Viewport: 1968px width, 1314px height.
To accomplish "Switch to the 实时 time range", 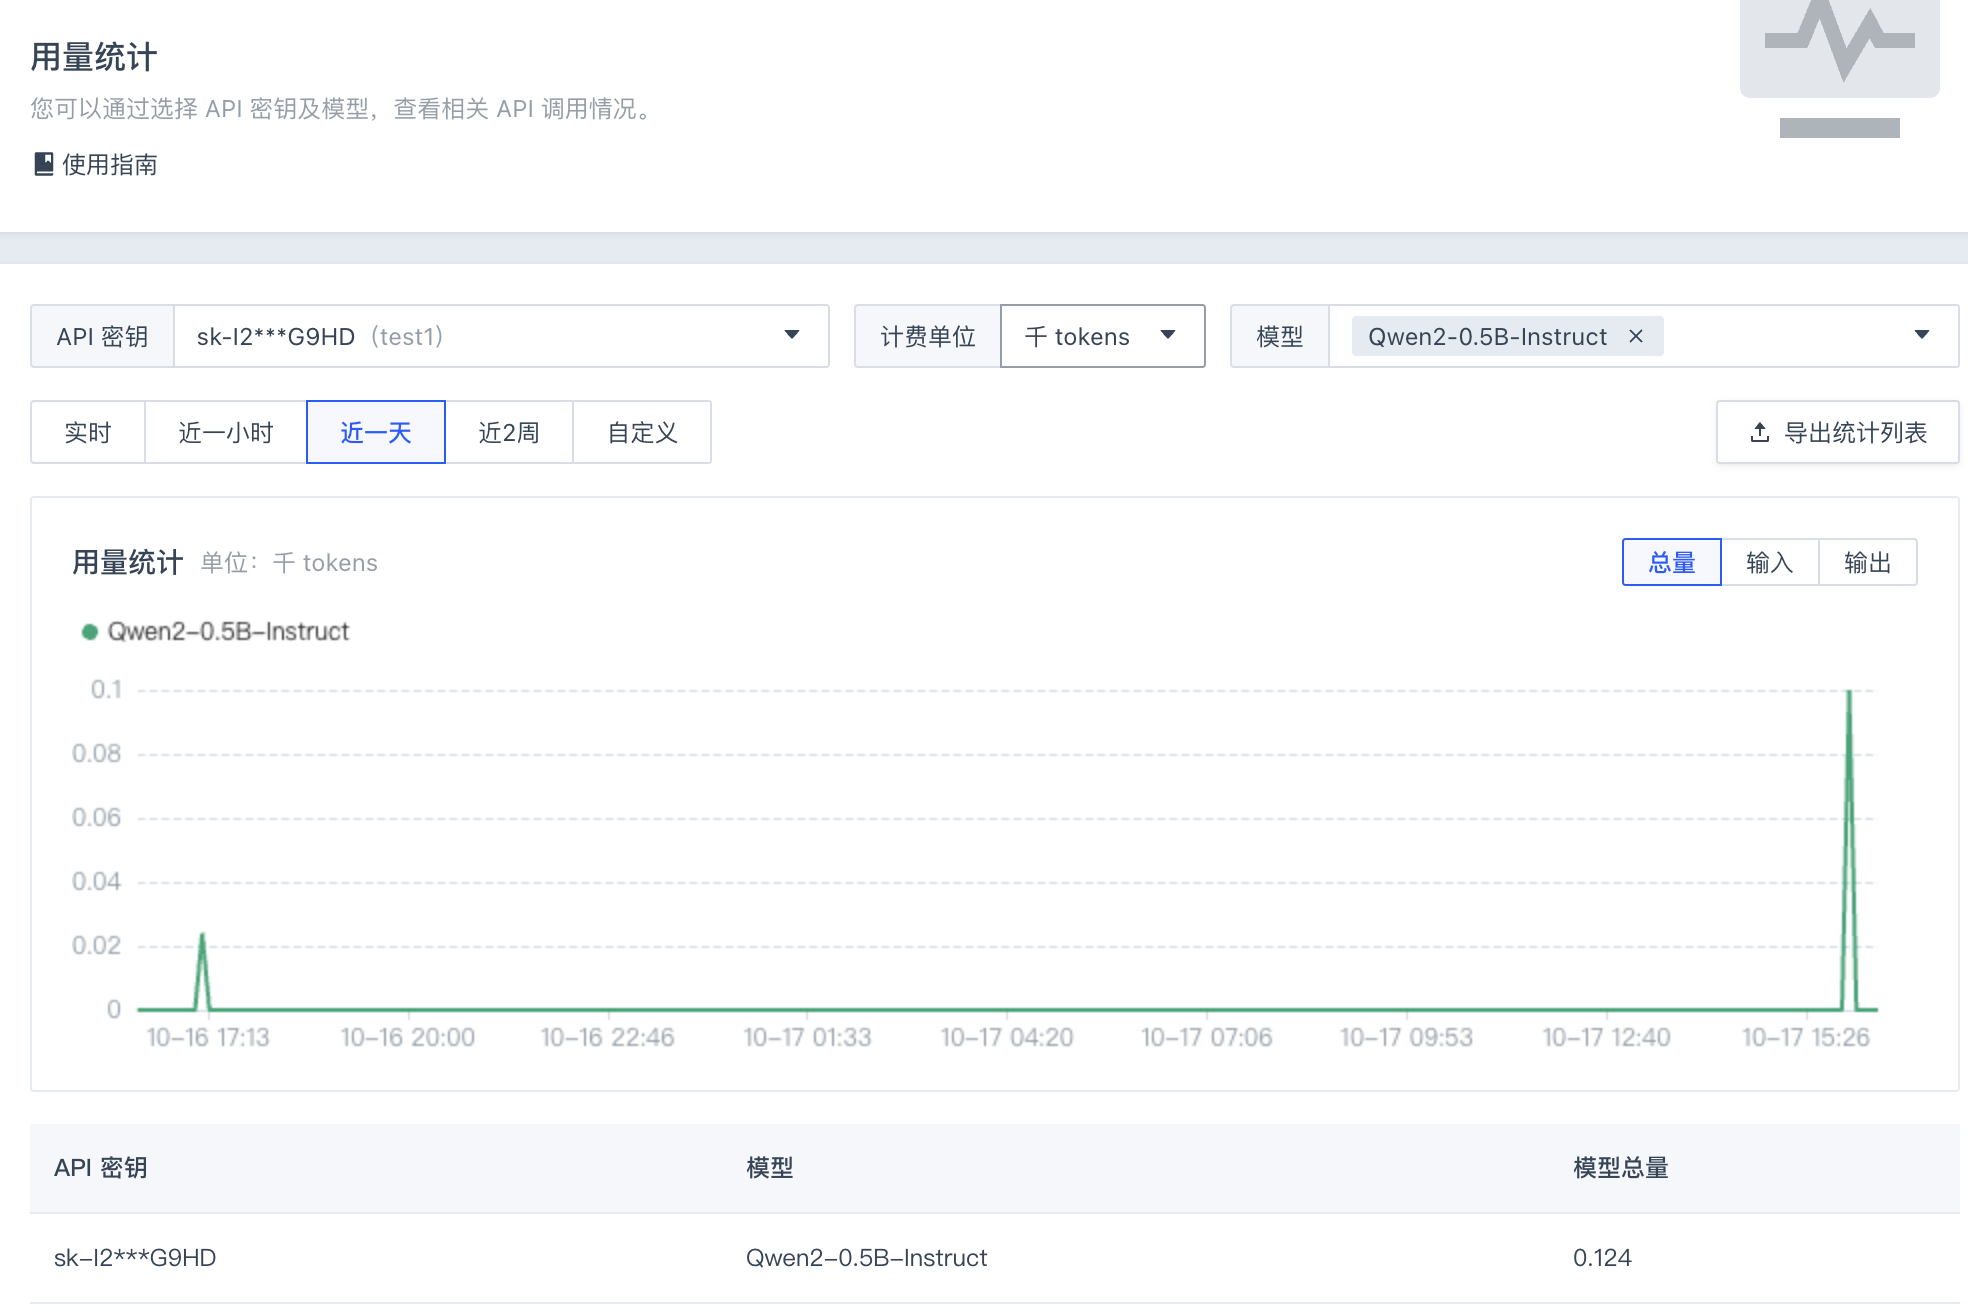I will 88,432.
